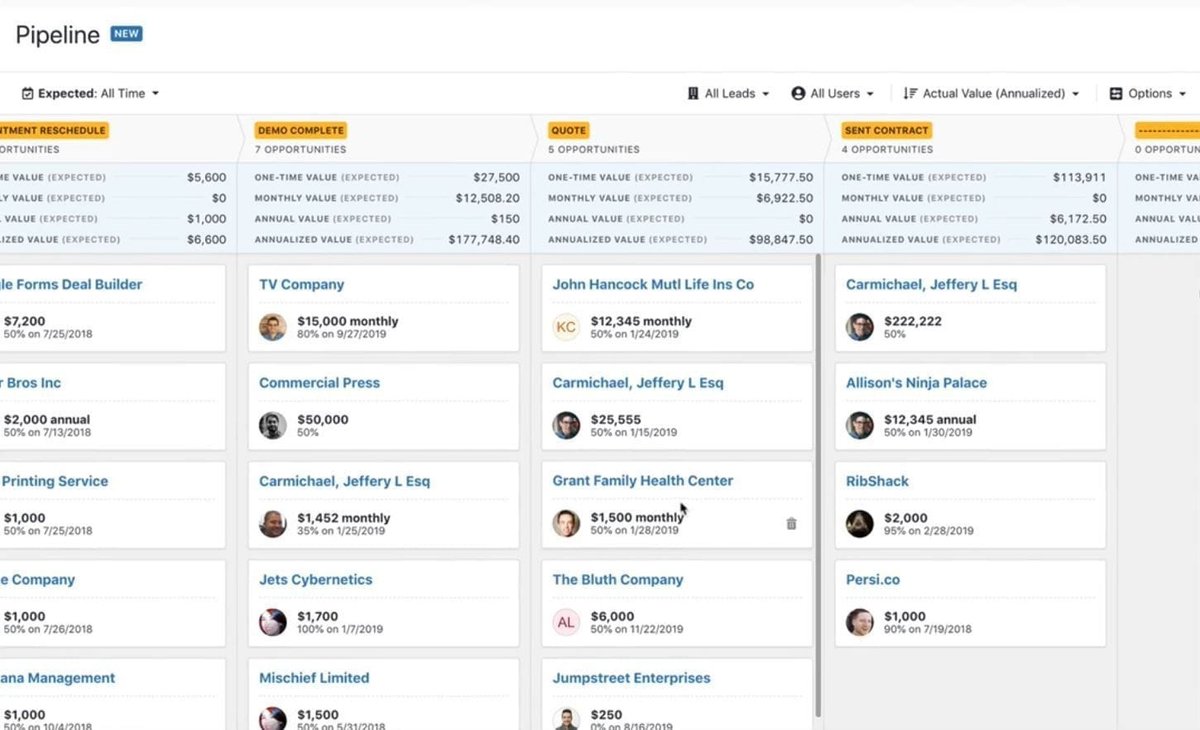Viewport: 1200px width, 730px height.
Task: Click the AL avatar on The Bluth Company card
Action: click(566, 622)
